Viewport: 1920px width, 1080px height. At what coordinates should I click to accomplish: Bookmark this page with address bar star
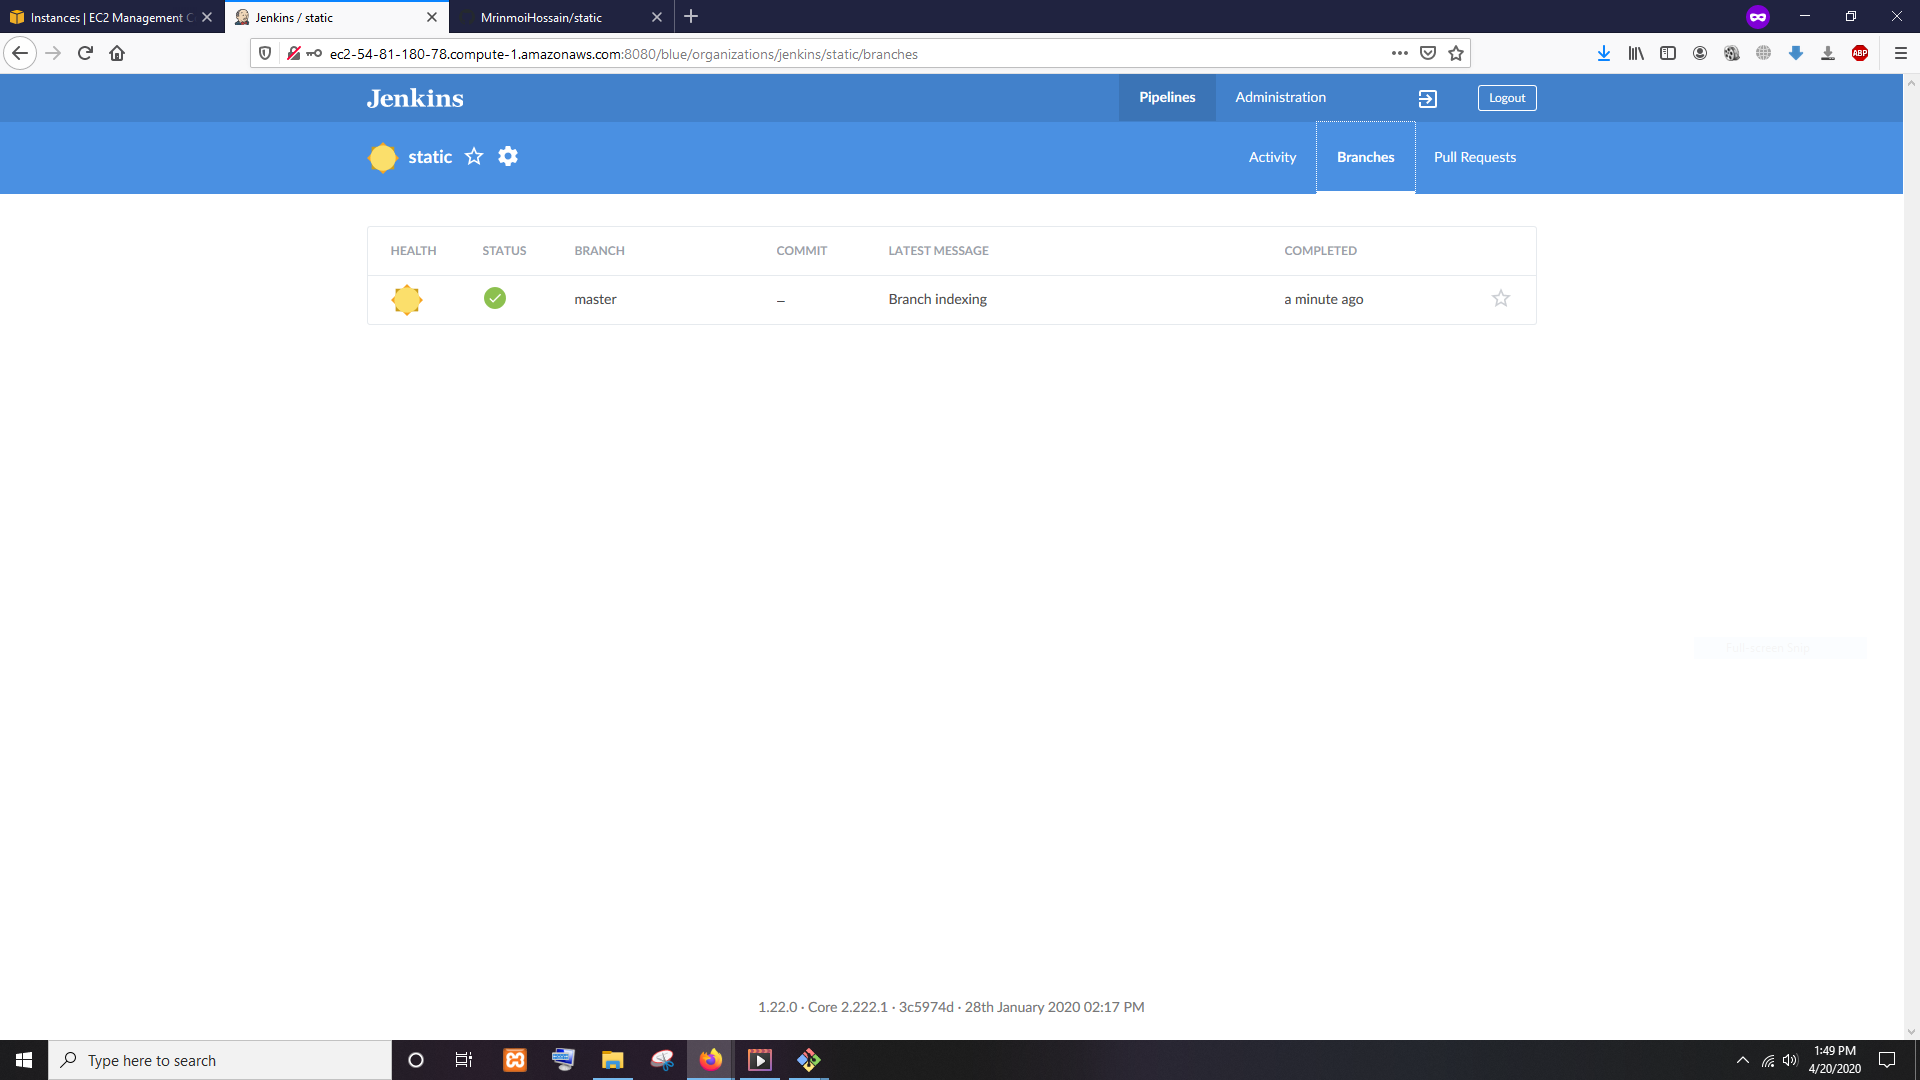pyautogui.click(x=1456, y=54)
